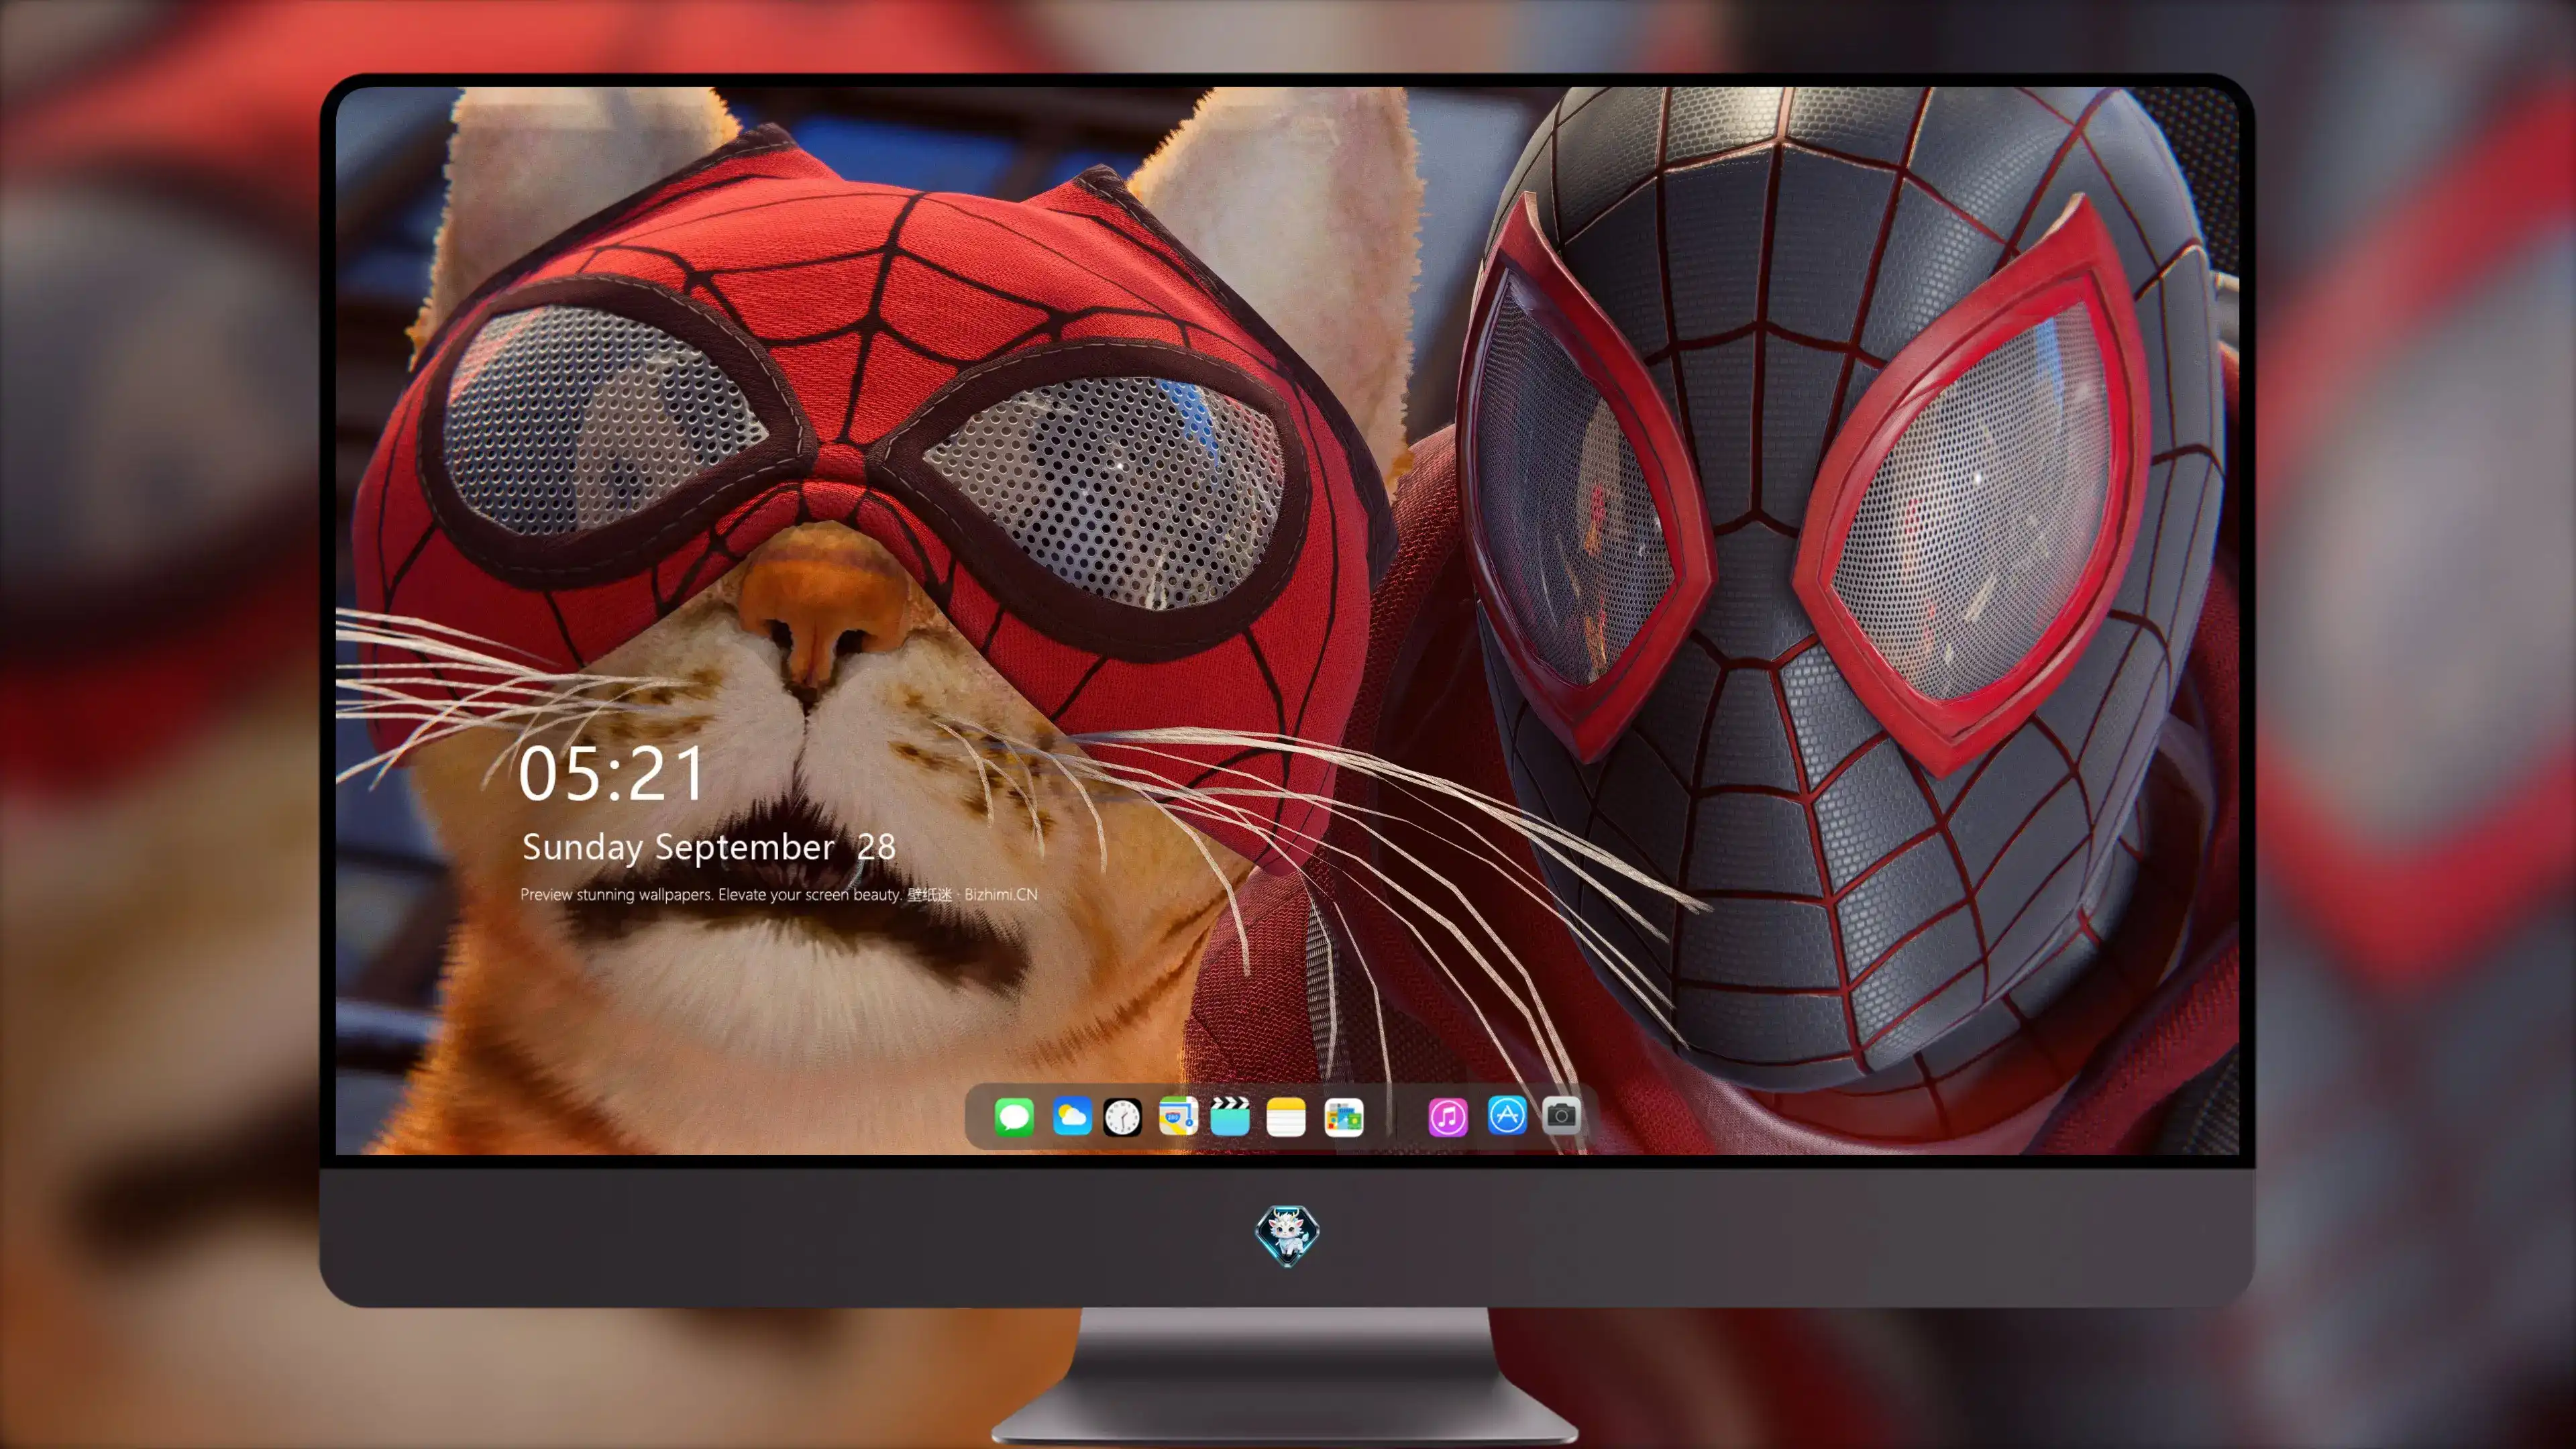Launch the clapperboard Videos app
The image size is (2576, 1449).
pyautogui.click(x=1230, y=1116)
